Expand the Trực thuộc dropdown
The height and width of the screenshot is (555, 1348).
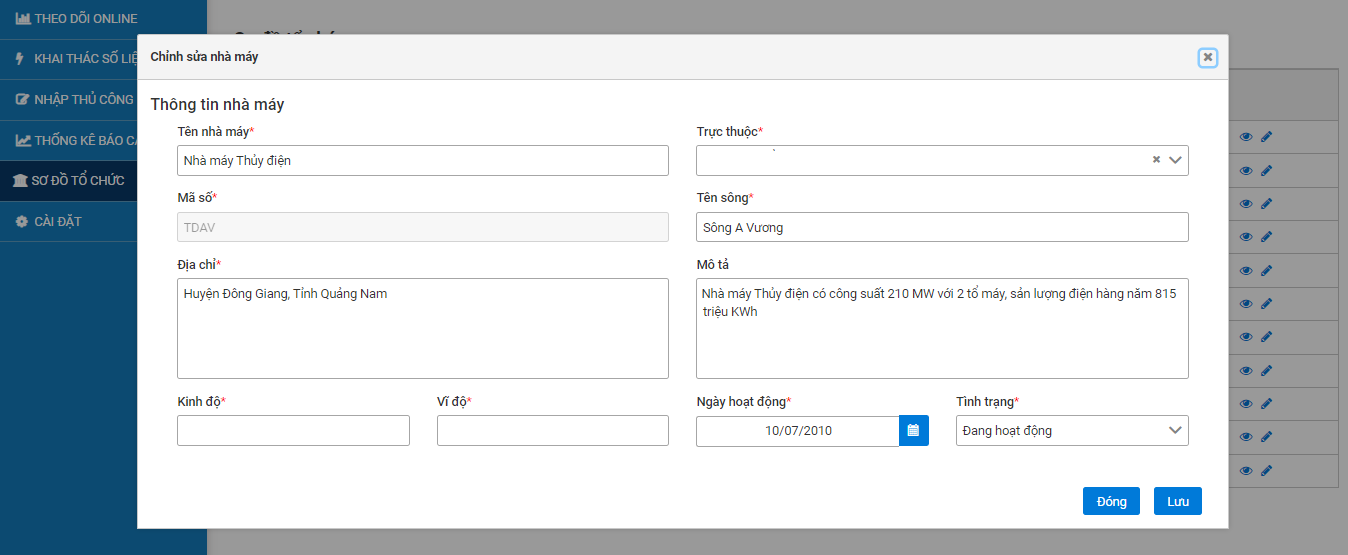coord(1175,160)
